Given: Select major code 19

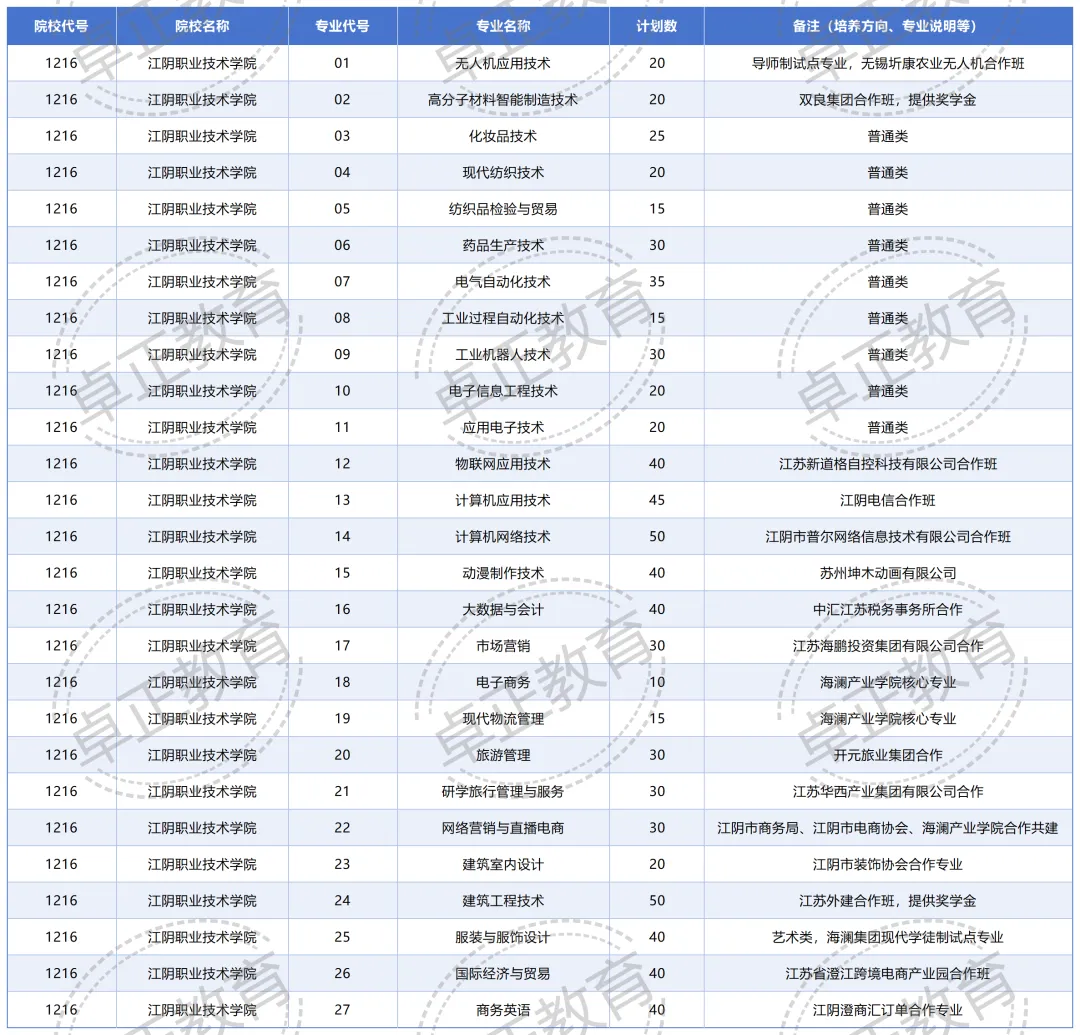Looking at the screenshot, I should click(x=342, y=719).
